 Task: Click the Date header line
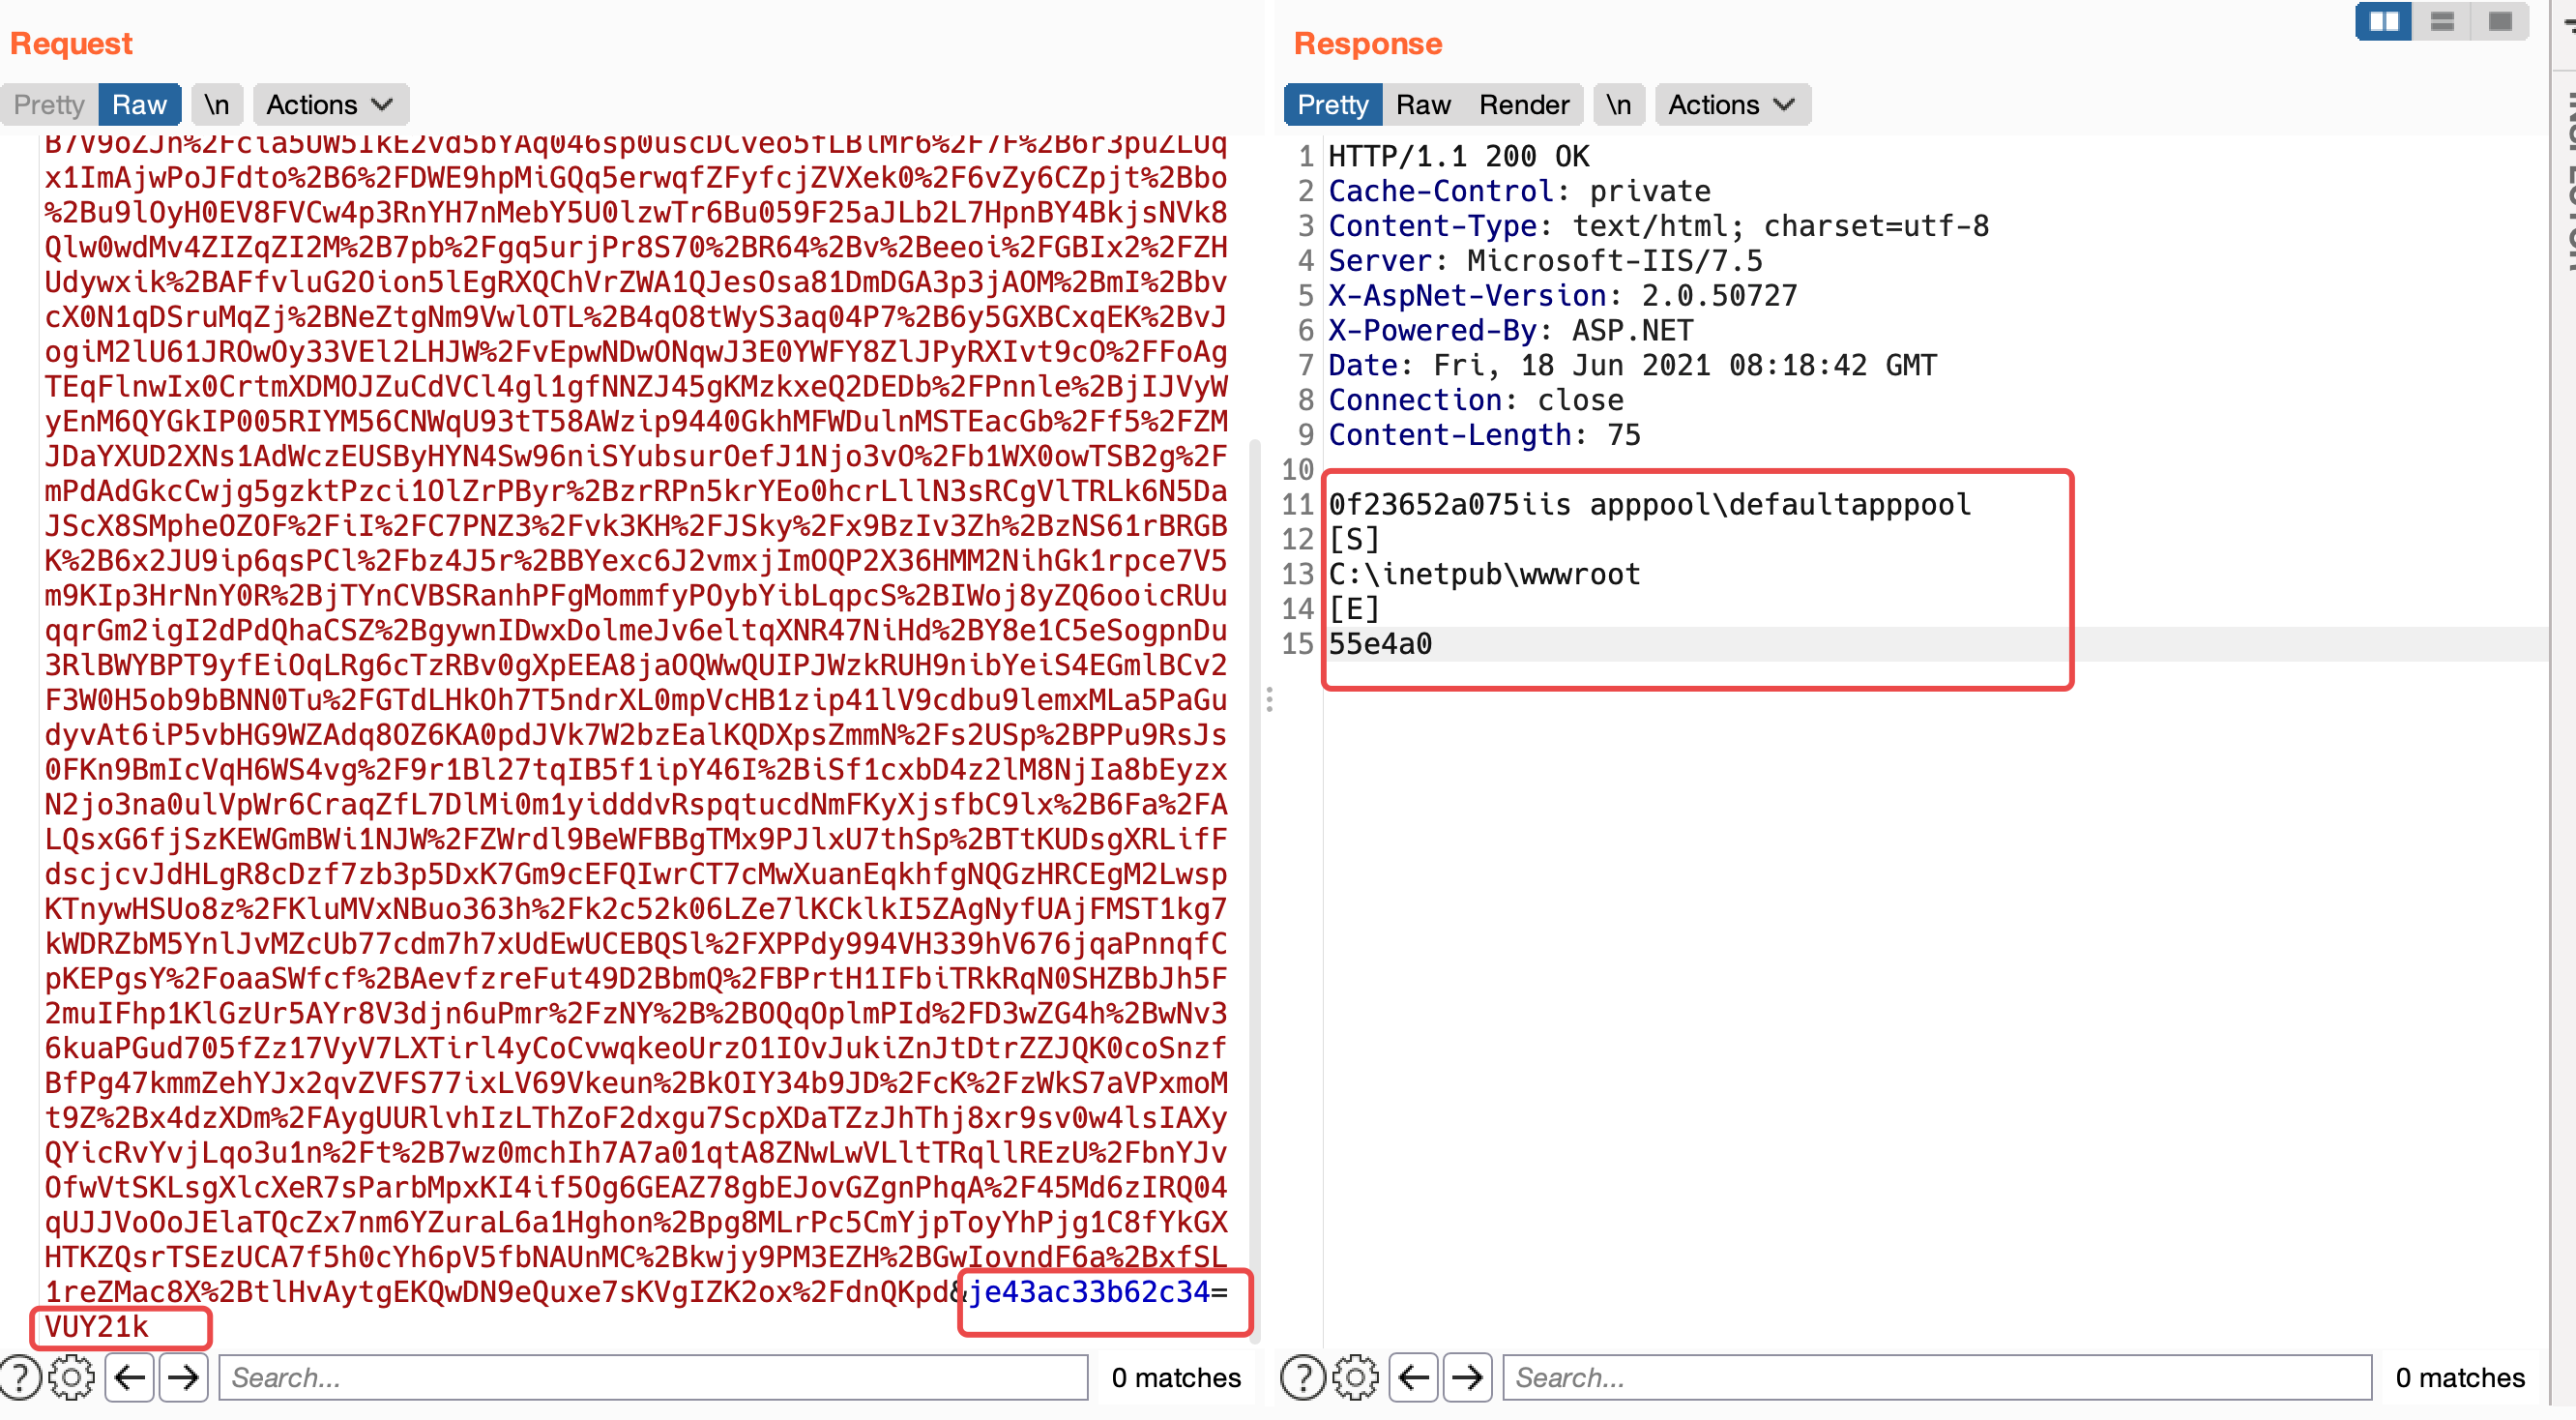[1632, 365]
